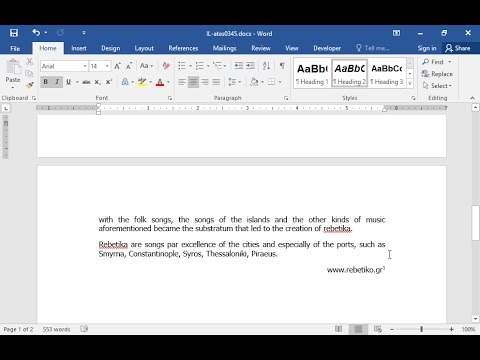Open the References tab

[183, 48]
